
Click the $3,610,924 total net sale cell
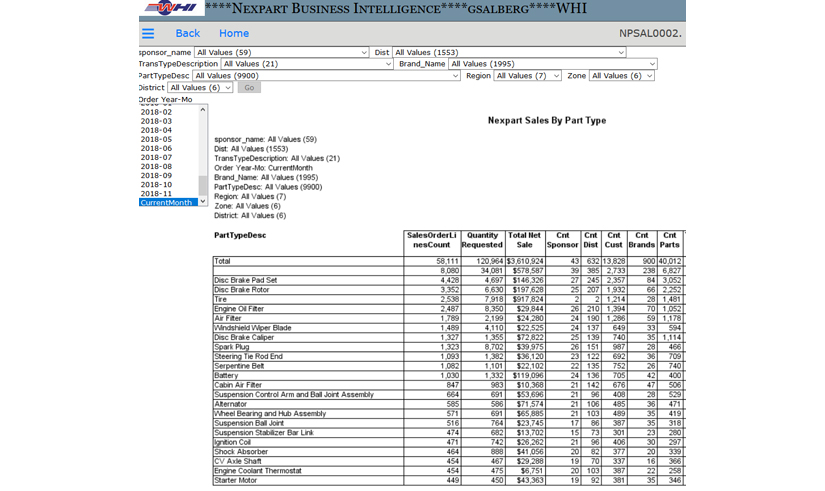click(x=525, y=261)
